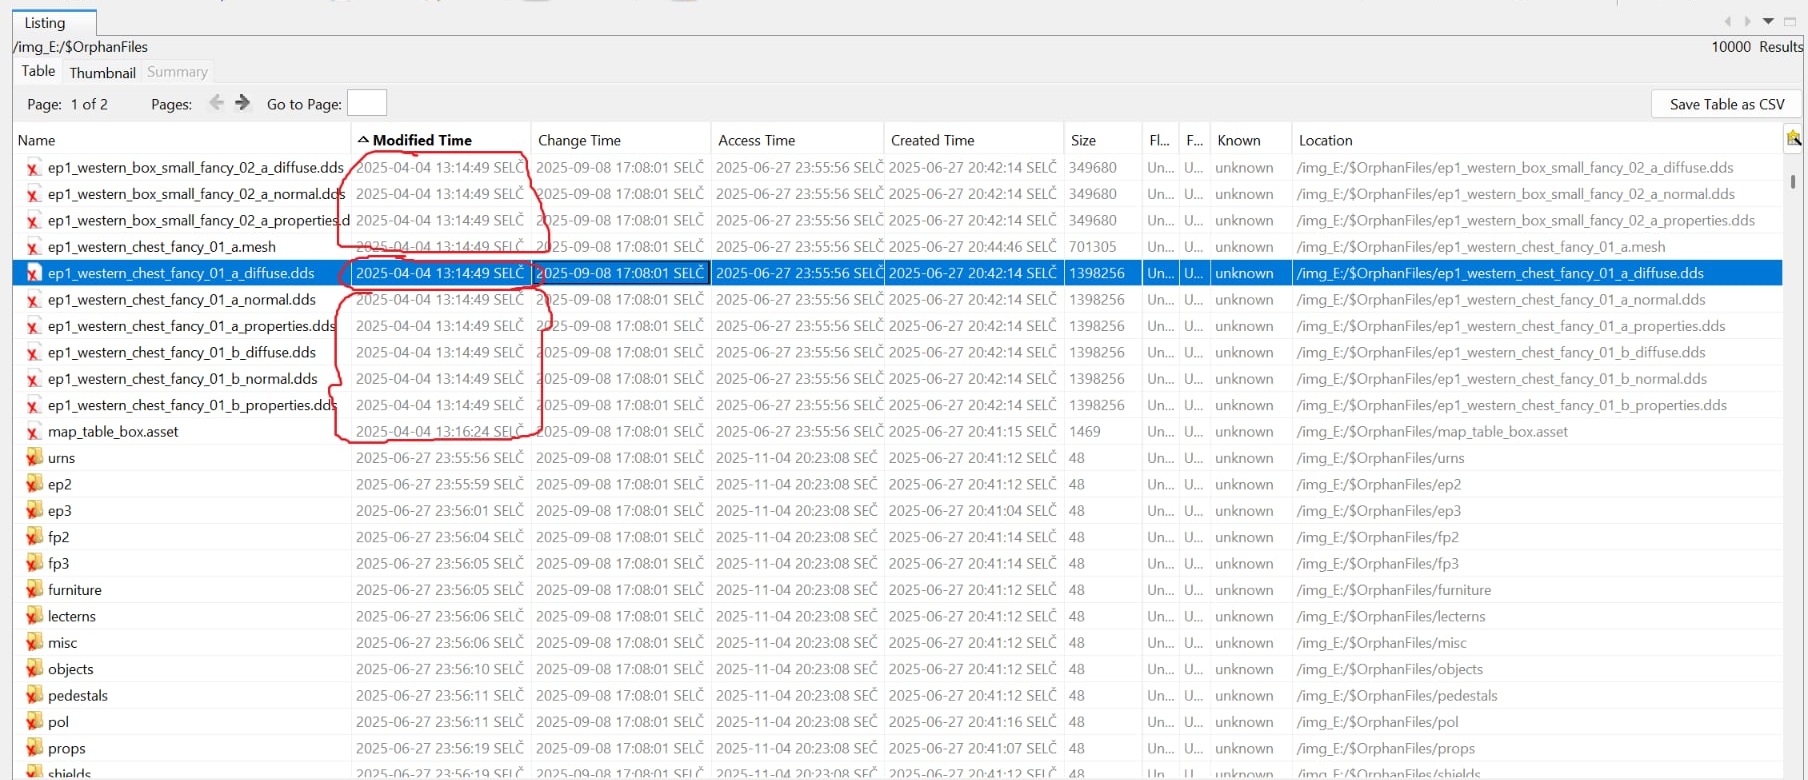
Task: Sort by the Created Time column header
Action: click(x=974, y=140)
